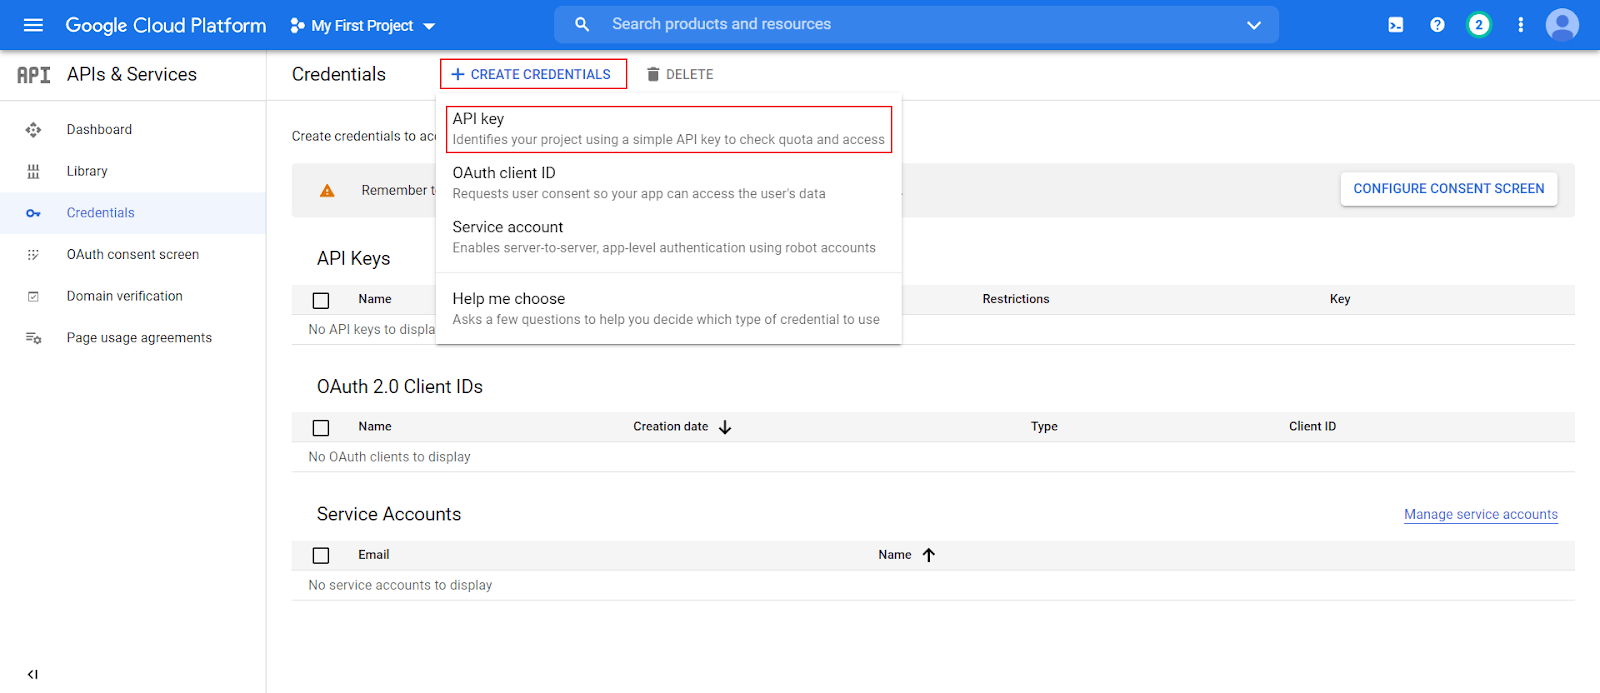Viewport: 1600px width, 693px height.
Task: Click 'No service accounts to display' text
Action: coord(400,586)
